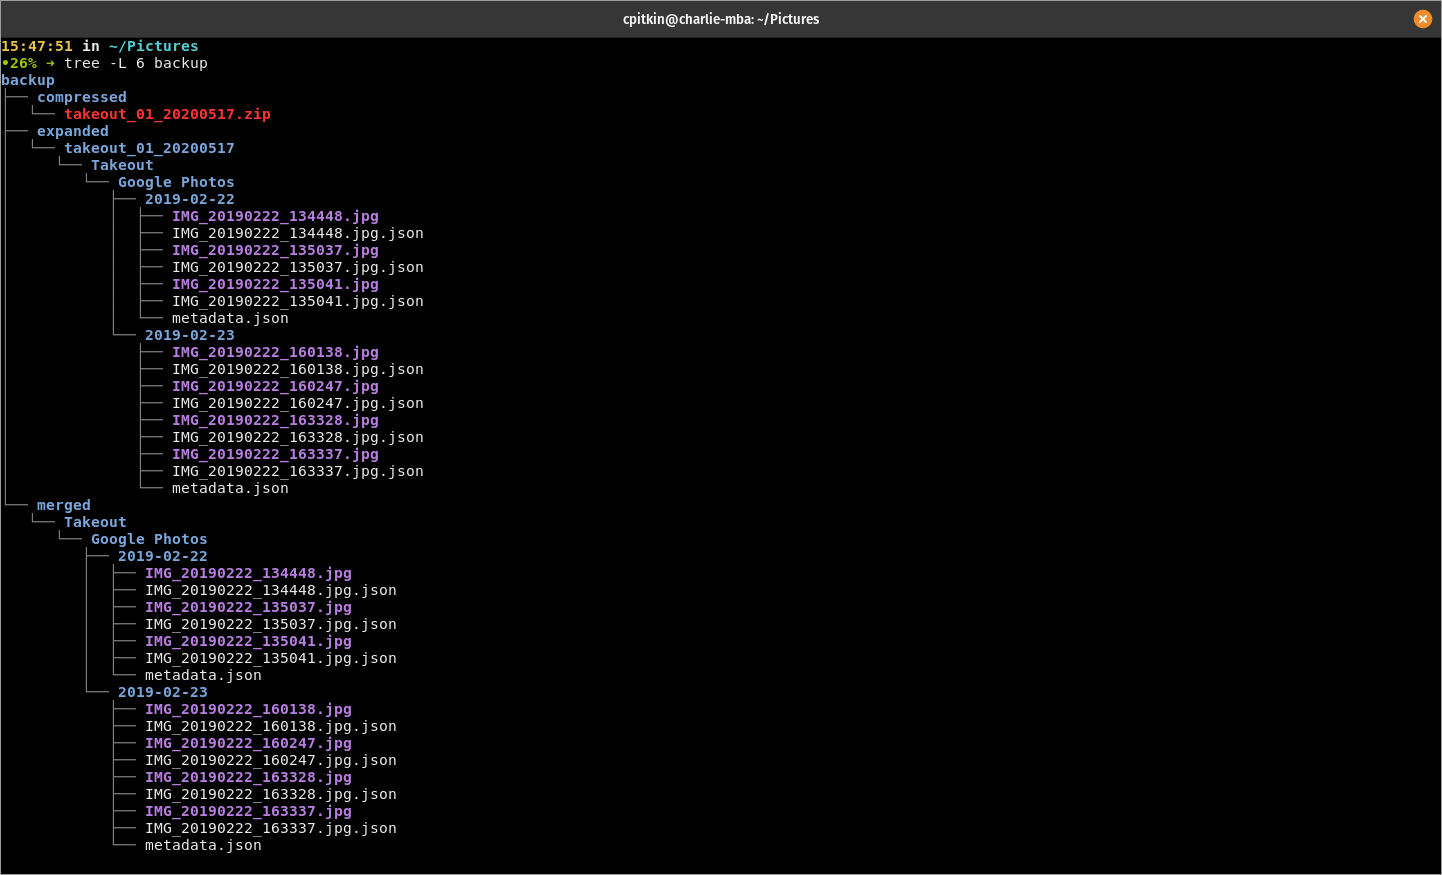Select the Takeout folder directly under merged

click(95, 522)
